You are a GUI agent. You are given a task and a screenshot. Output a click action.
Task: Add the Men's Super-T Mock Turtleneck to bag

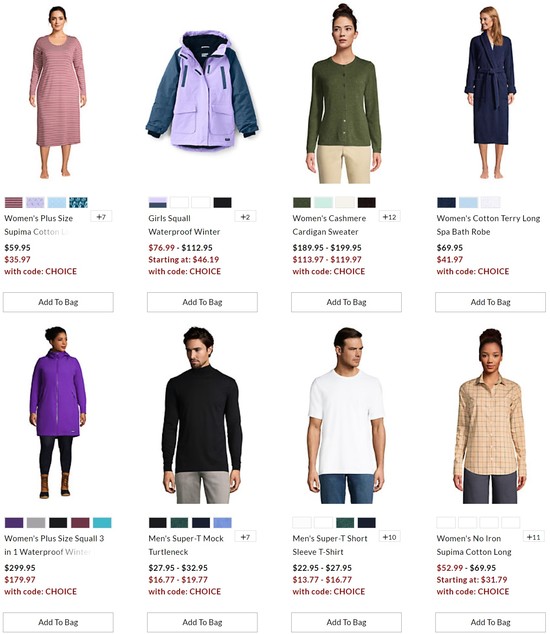[202, 622]
